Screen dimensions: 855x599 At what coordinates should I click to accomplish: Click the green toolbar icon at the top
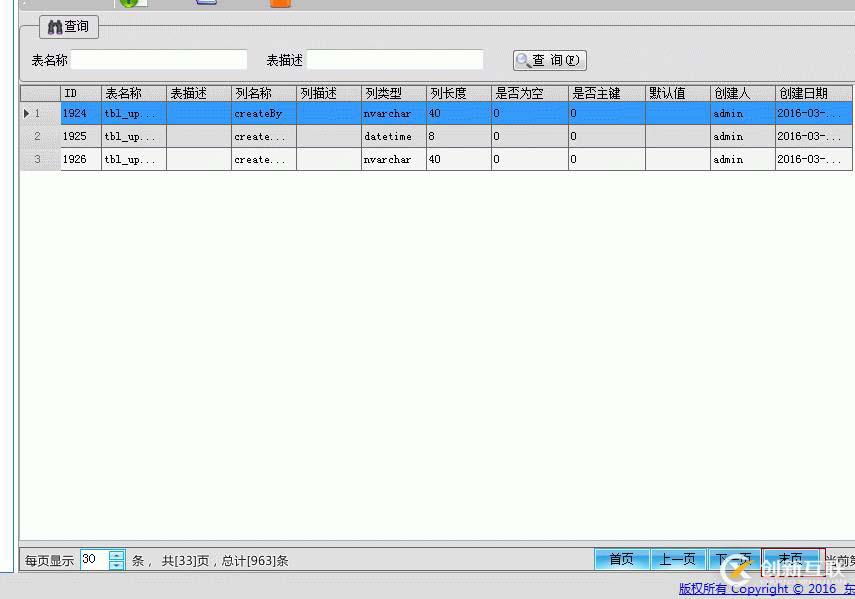click(130, 3)
